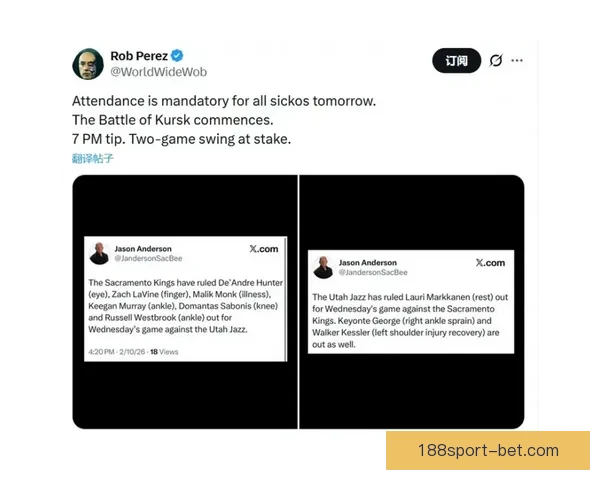This screenshot has width=600, height=480.
Task: Open the Grok slashed-circle icon
Action: [496, 60]
